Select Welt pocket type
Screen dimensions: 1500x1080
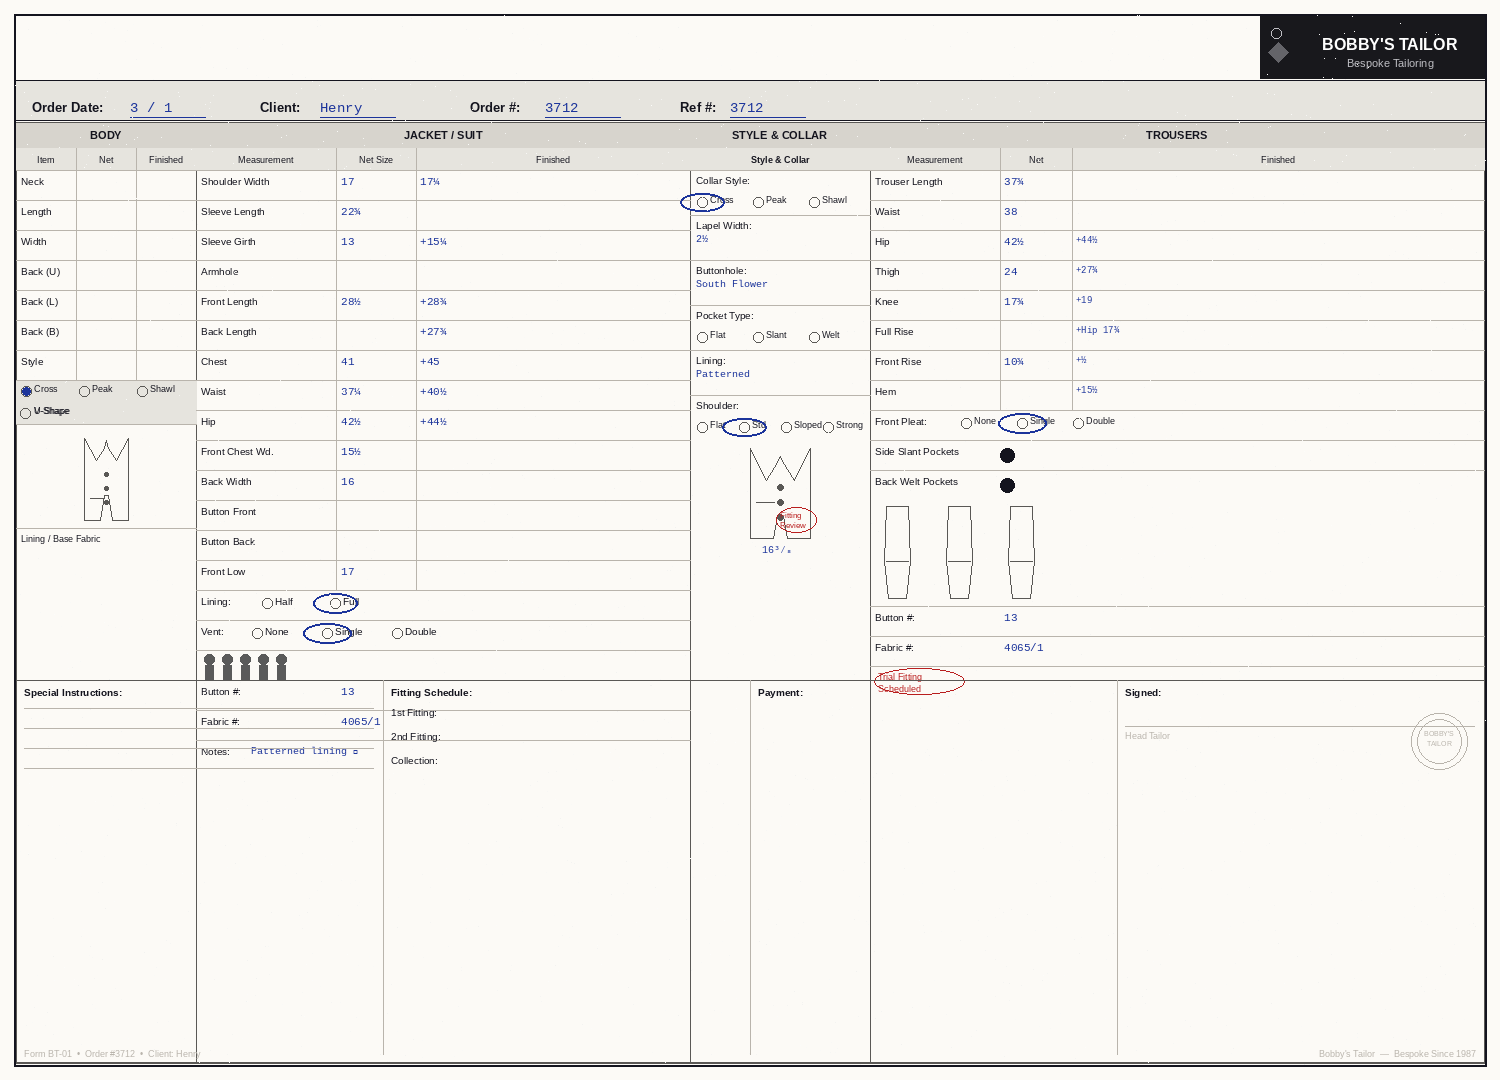[x=814, y=337]
